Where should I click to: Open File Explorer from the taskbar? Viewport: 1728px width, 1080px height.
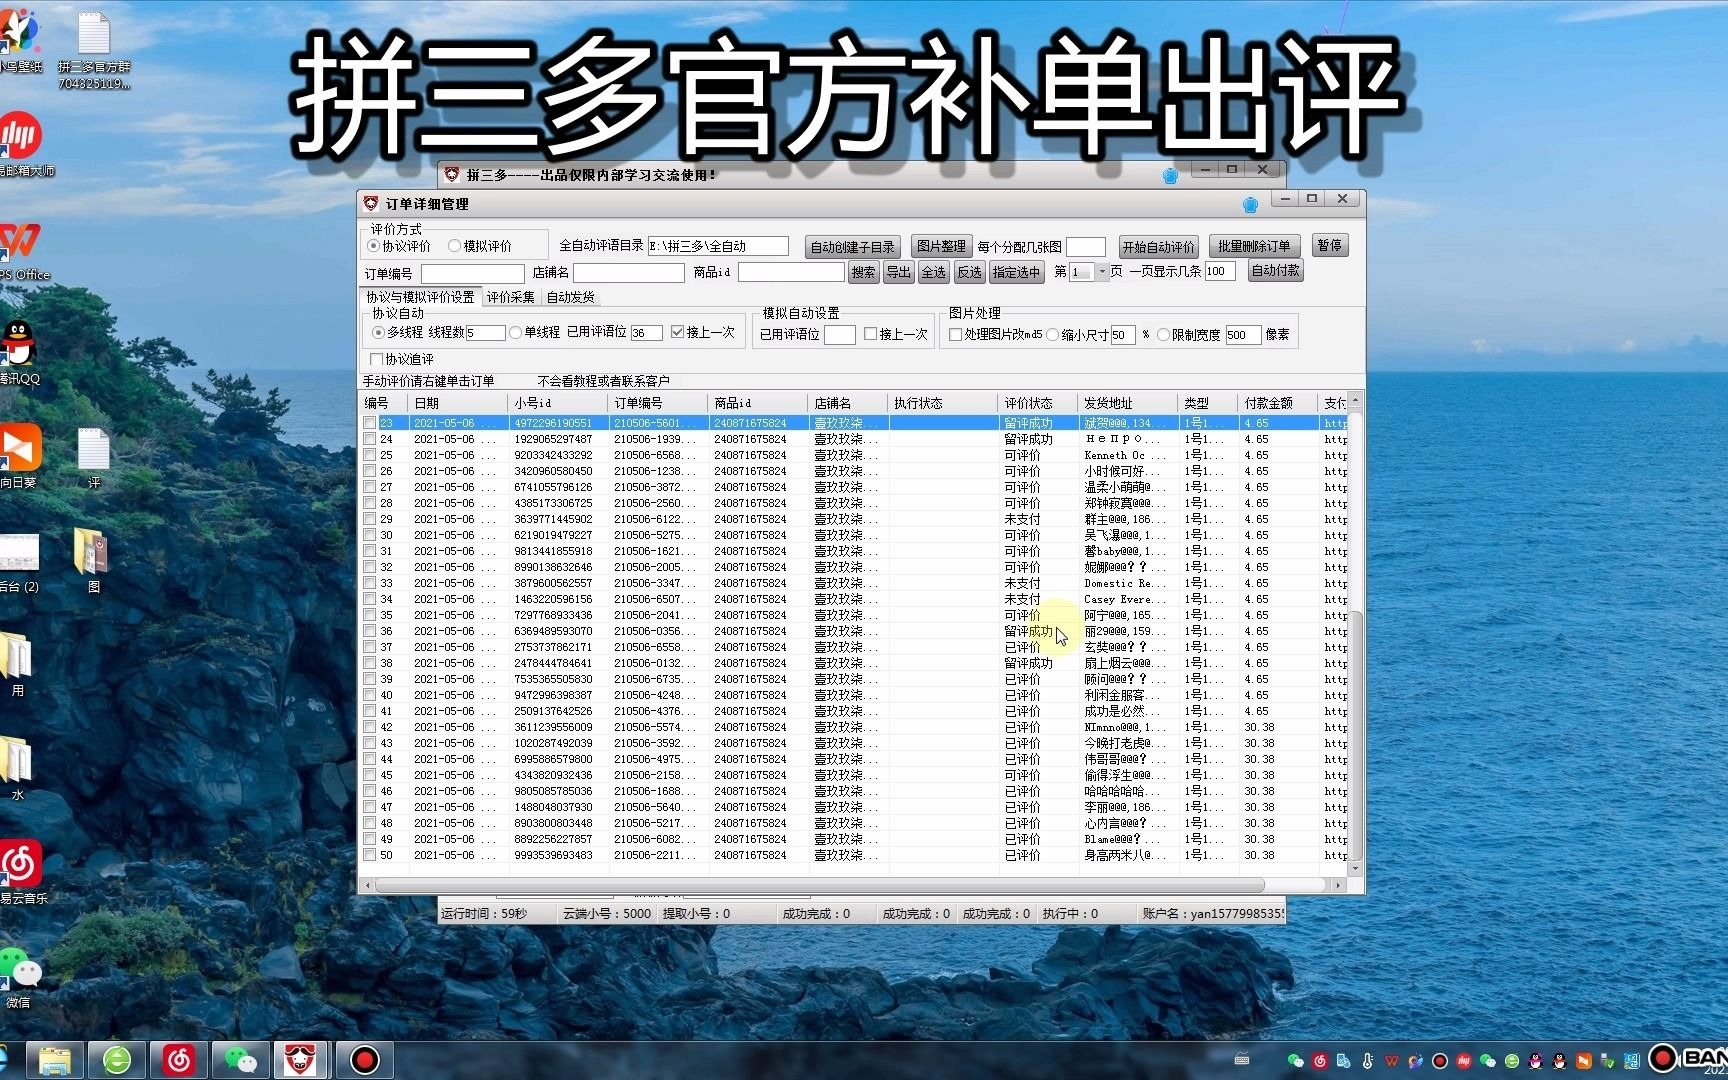click(x=54, y=1060)
